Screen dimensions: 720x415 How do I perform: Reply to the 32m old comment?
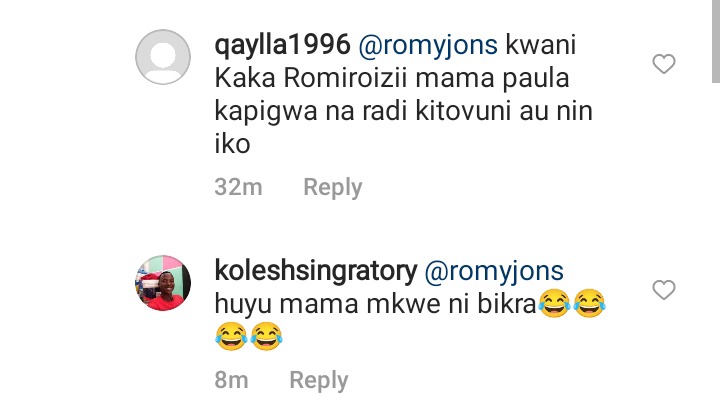[x=333, y=188]
